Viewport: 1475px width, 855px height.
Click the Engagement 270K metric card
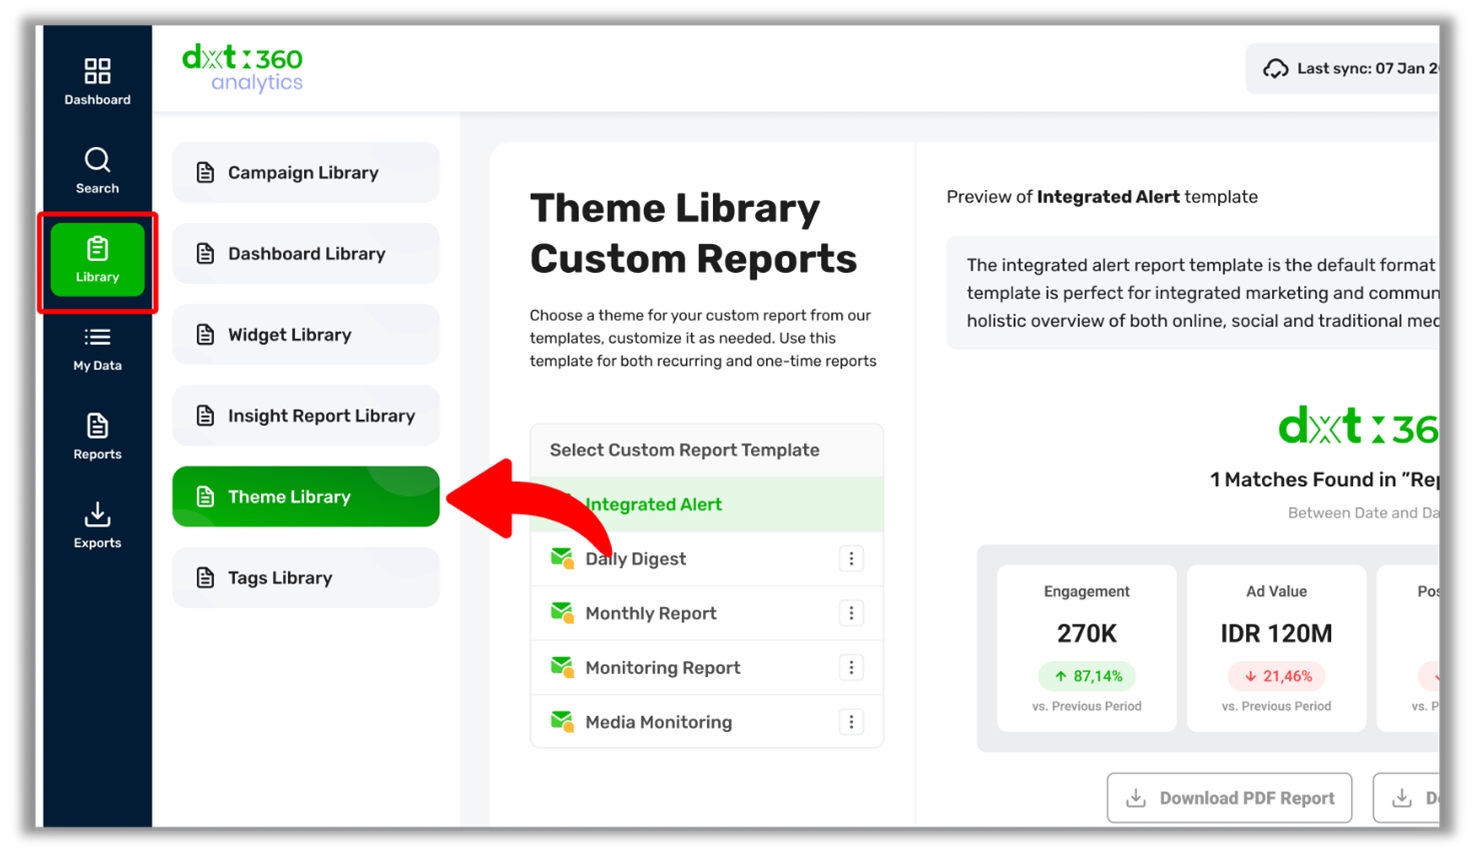pos(1087,648)
